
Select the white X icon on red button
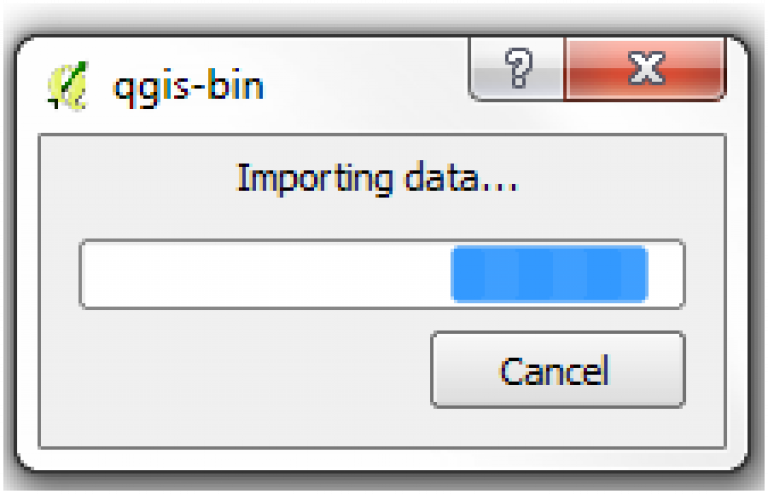pos(647,68)
